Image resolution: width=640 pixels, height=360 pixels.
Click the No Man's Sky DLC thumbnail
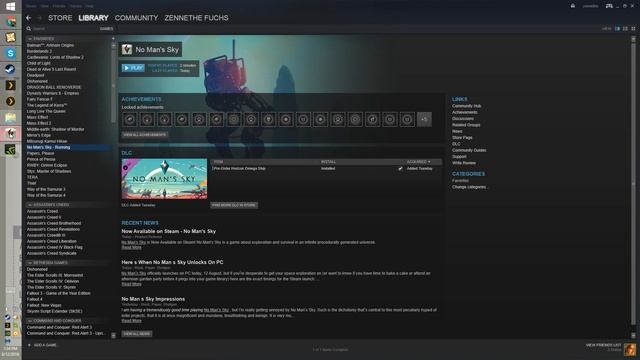(x=164, y=179)
